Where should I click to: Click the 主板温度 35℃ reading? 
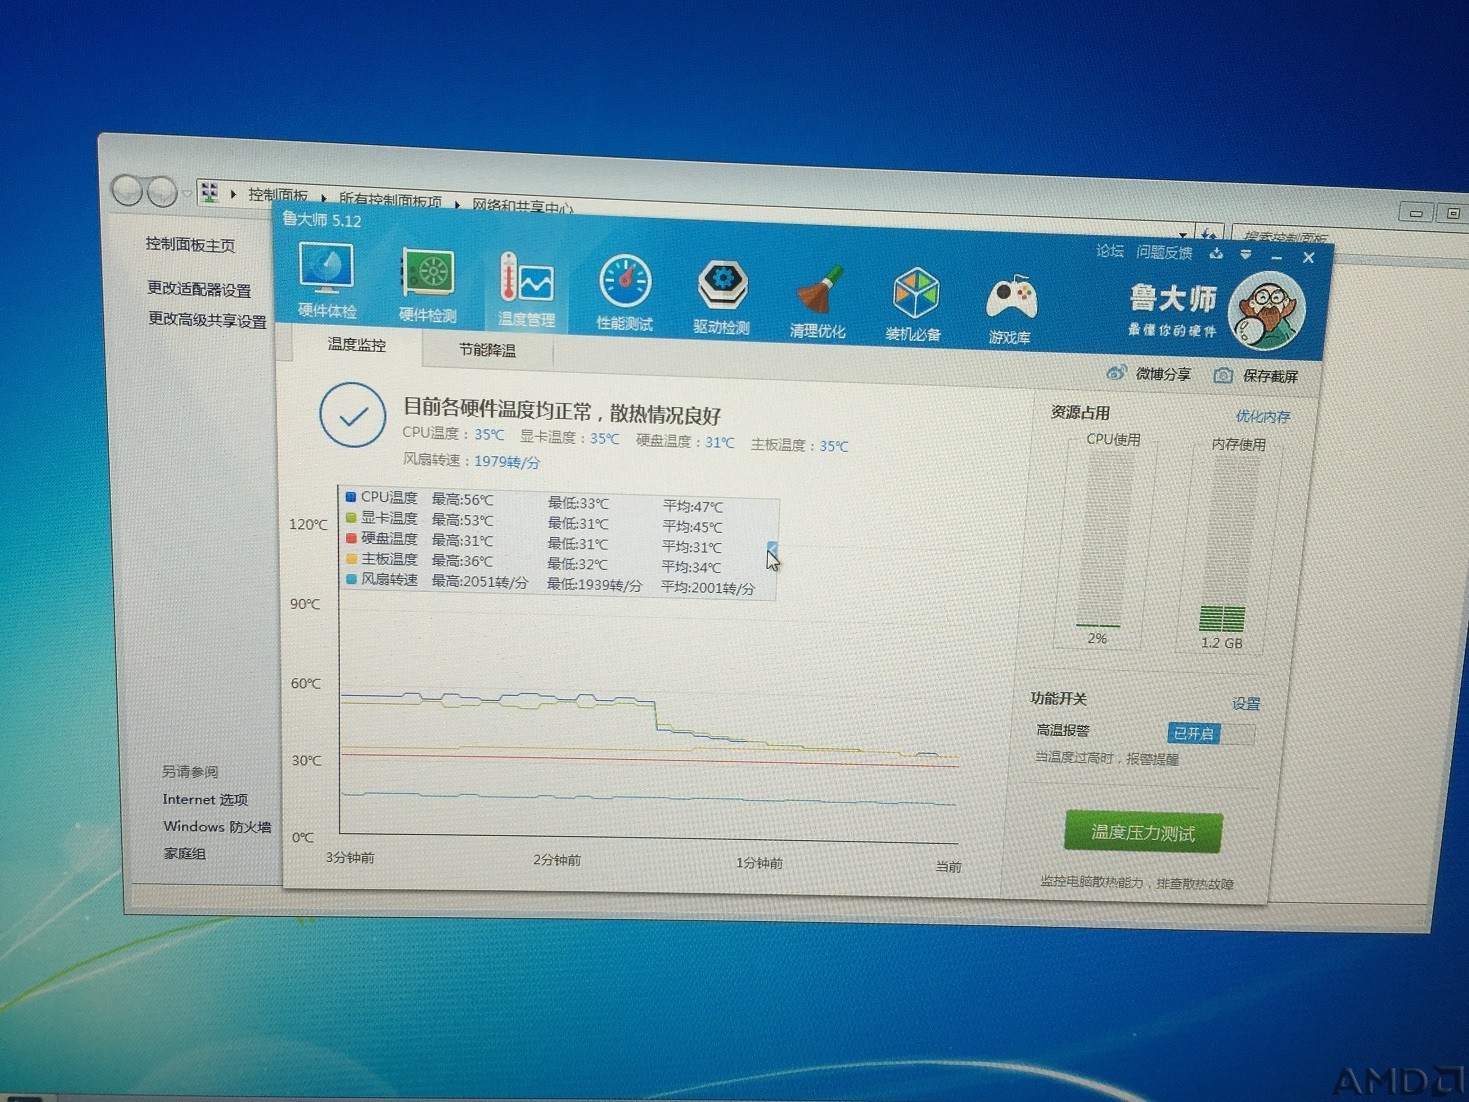(834, 446)
